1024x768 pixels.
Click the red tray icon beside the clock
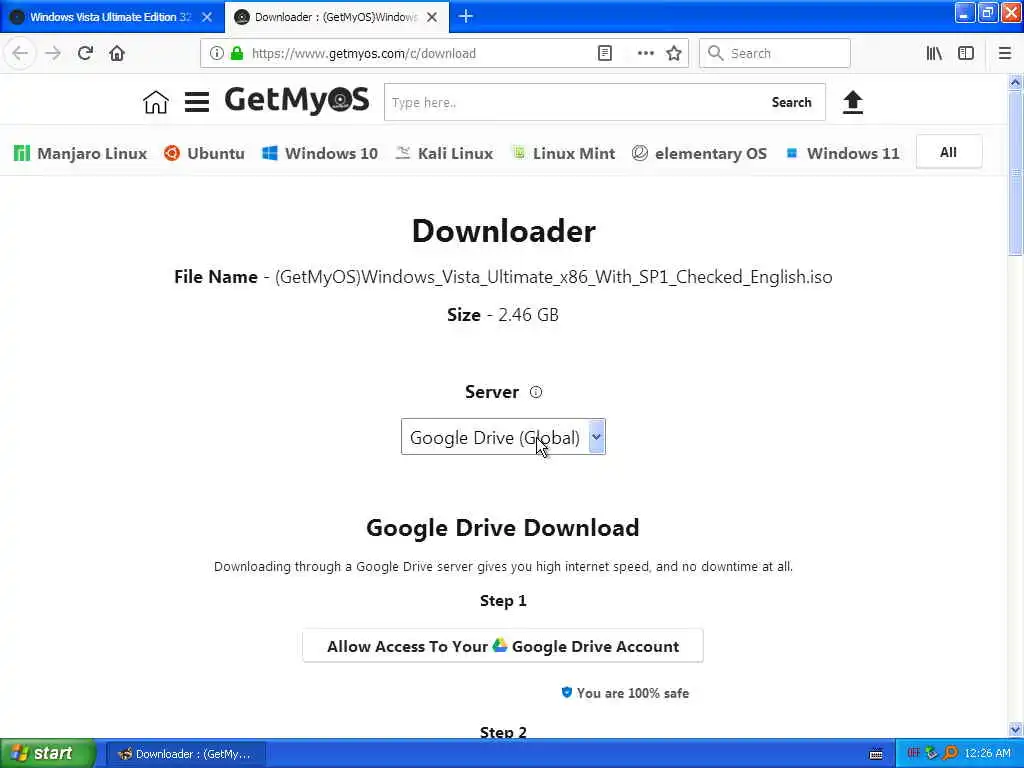[913, 753]
